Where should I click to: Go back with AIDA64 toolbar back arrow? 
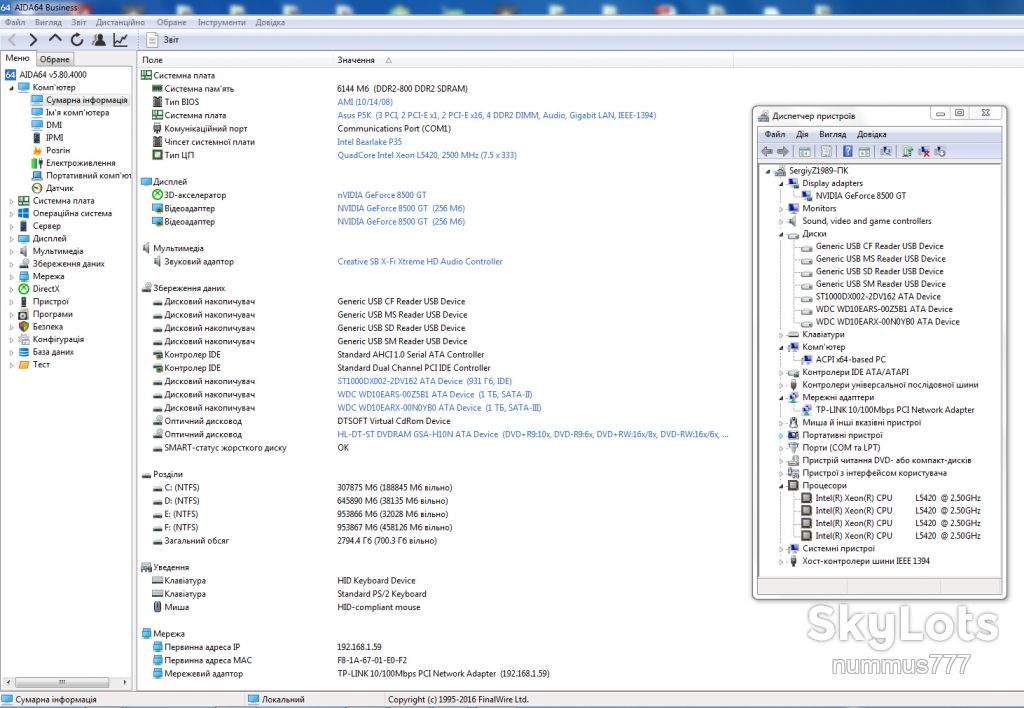[12, 40]
